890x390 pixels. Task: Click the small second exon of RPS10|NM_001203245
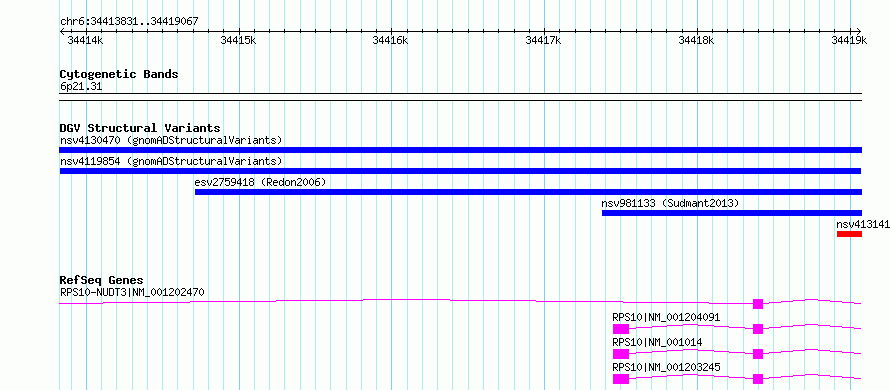(758, 379)
